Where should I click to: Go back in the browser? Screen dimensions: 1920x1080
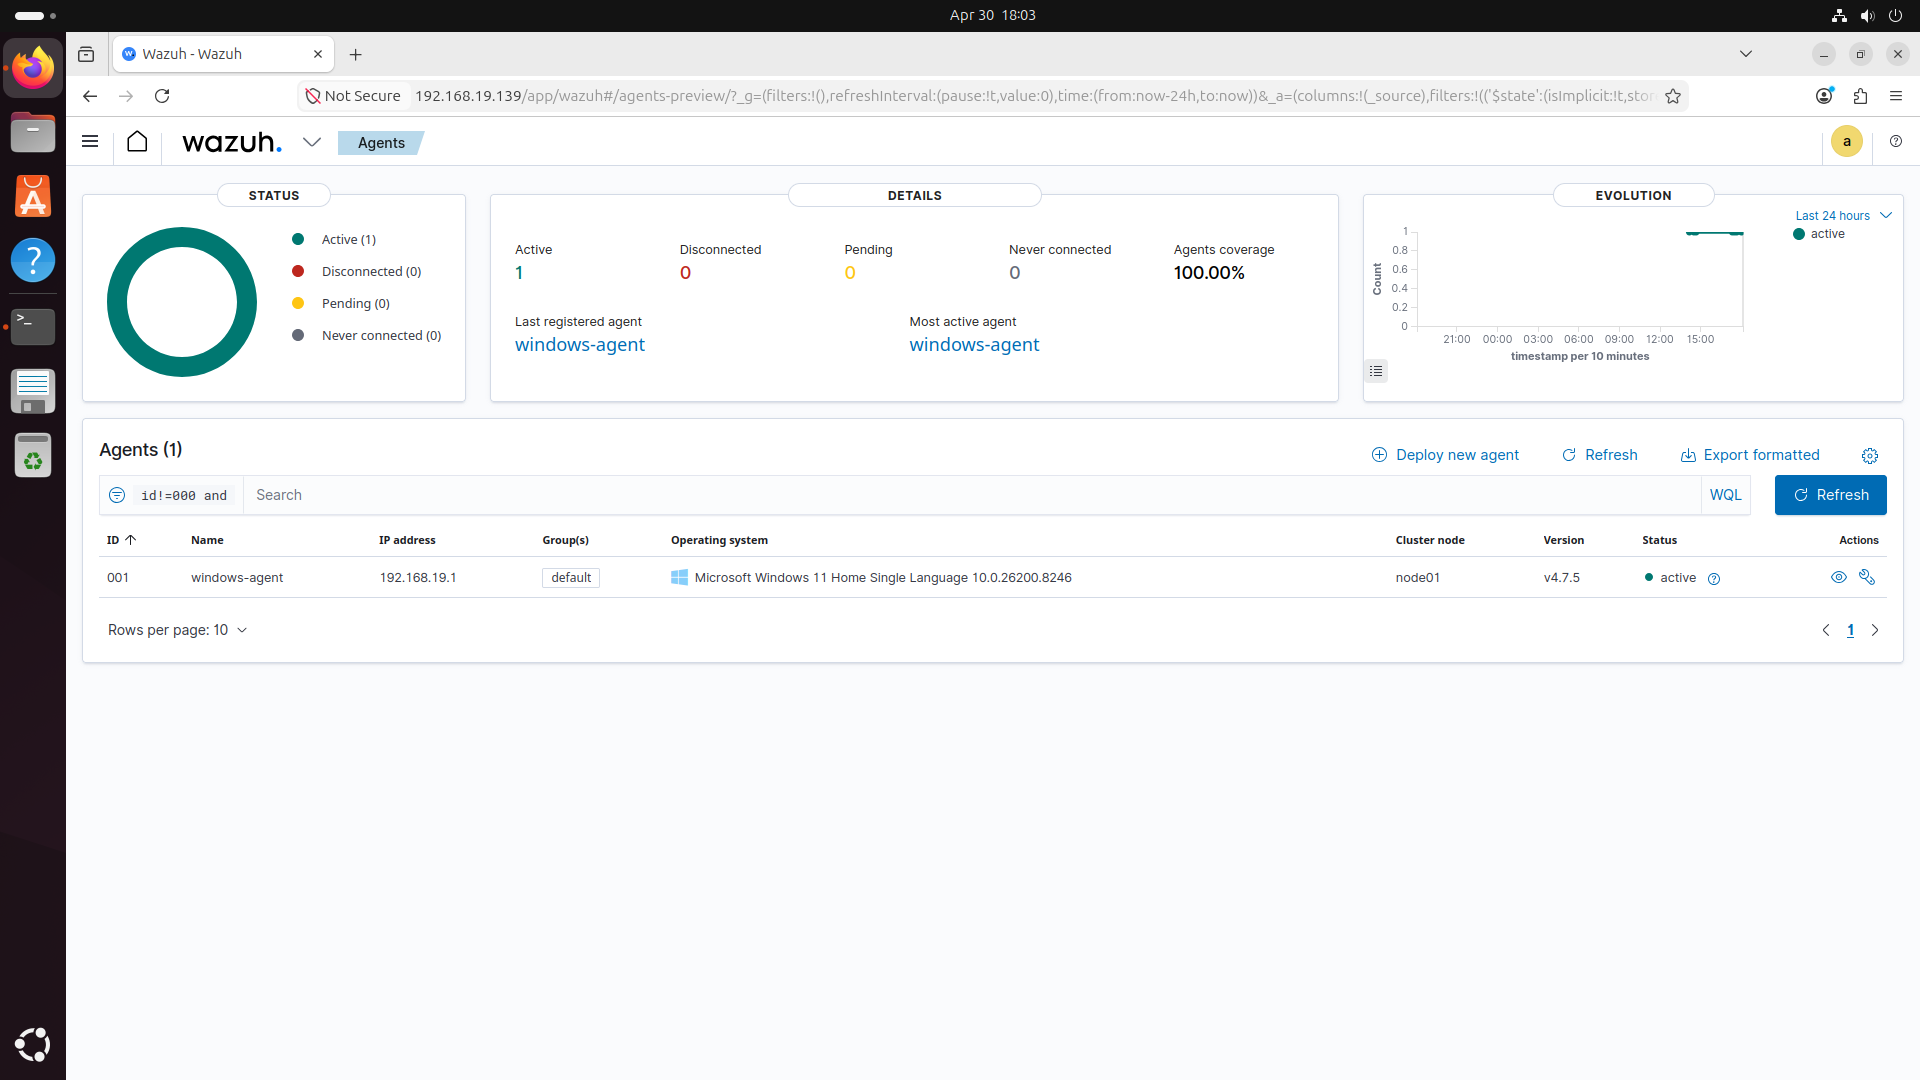click(90, 96)
